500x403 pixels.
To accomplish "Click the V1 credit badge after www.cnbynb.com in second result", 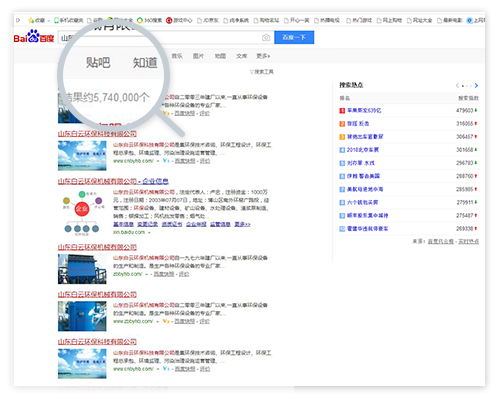I will pyautogui.click(x=166, y=161).
